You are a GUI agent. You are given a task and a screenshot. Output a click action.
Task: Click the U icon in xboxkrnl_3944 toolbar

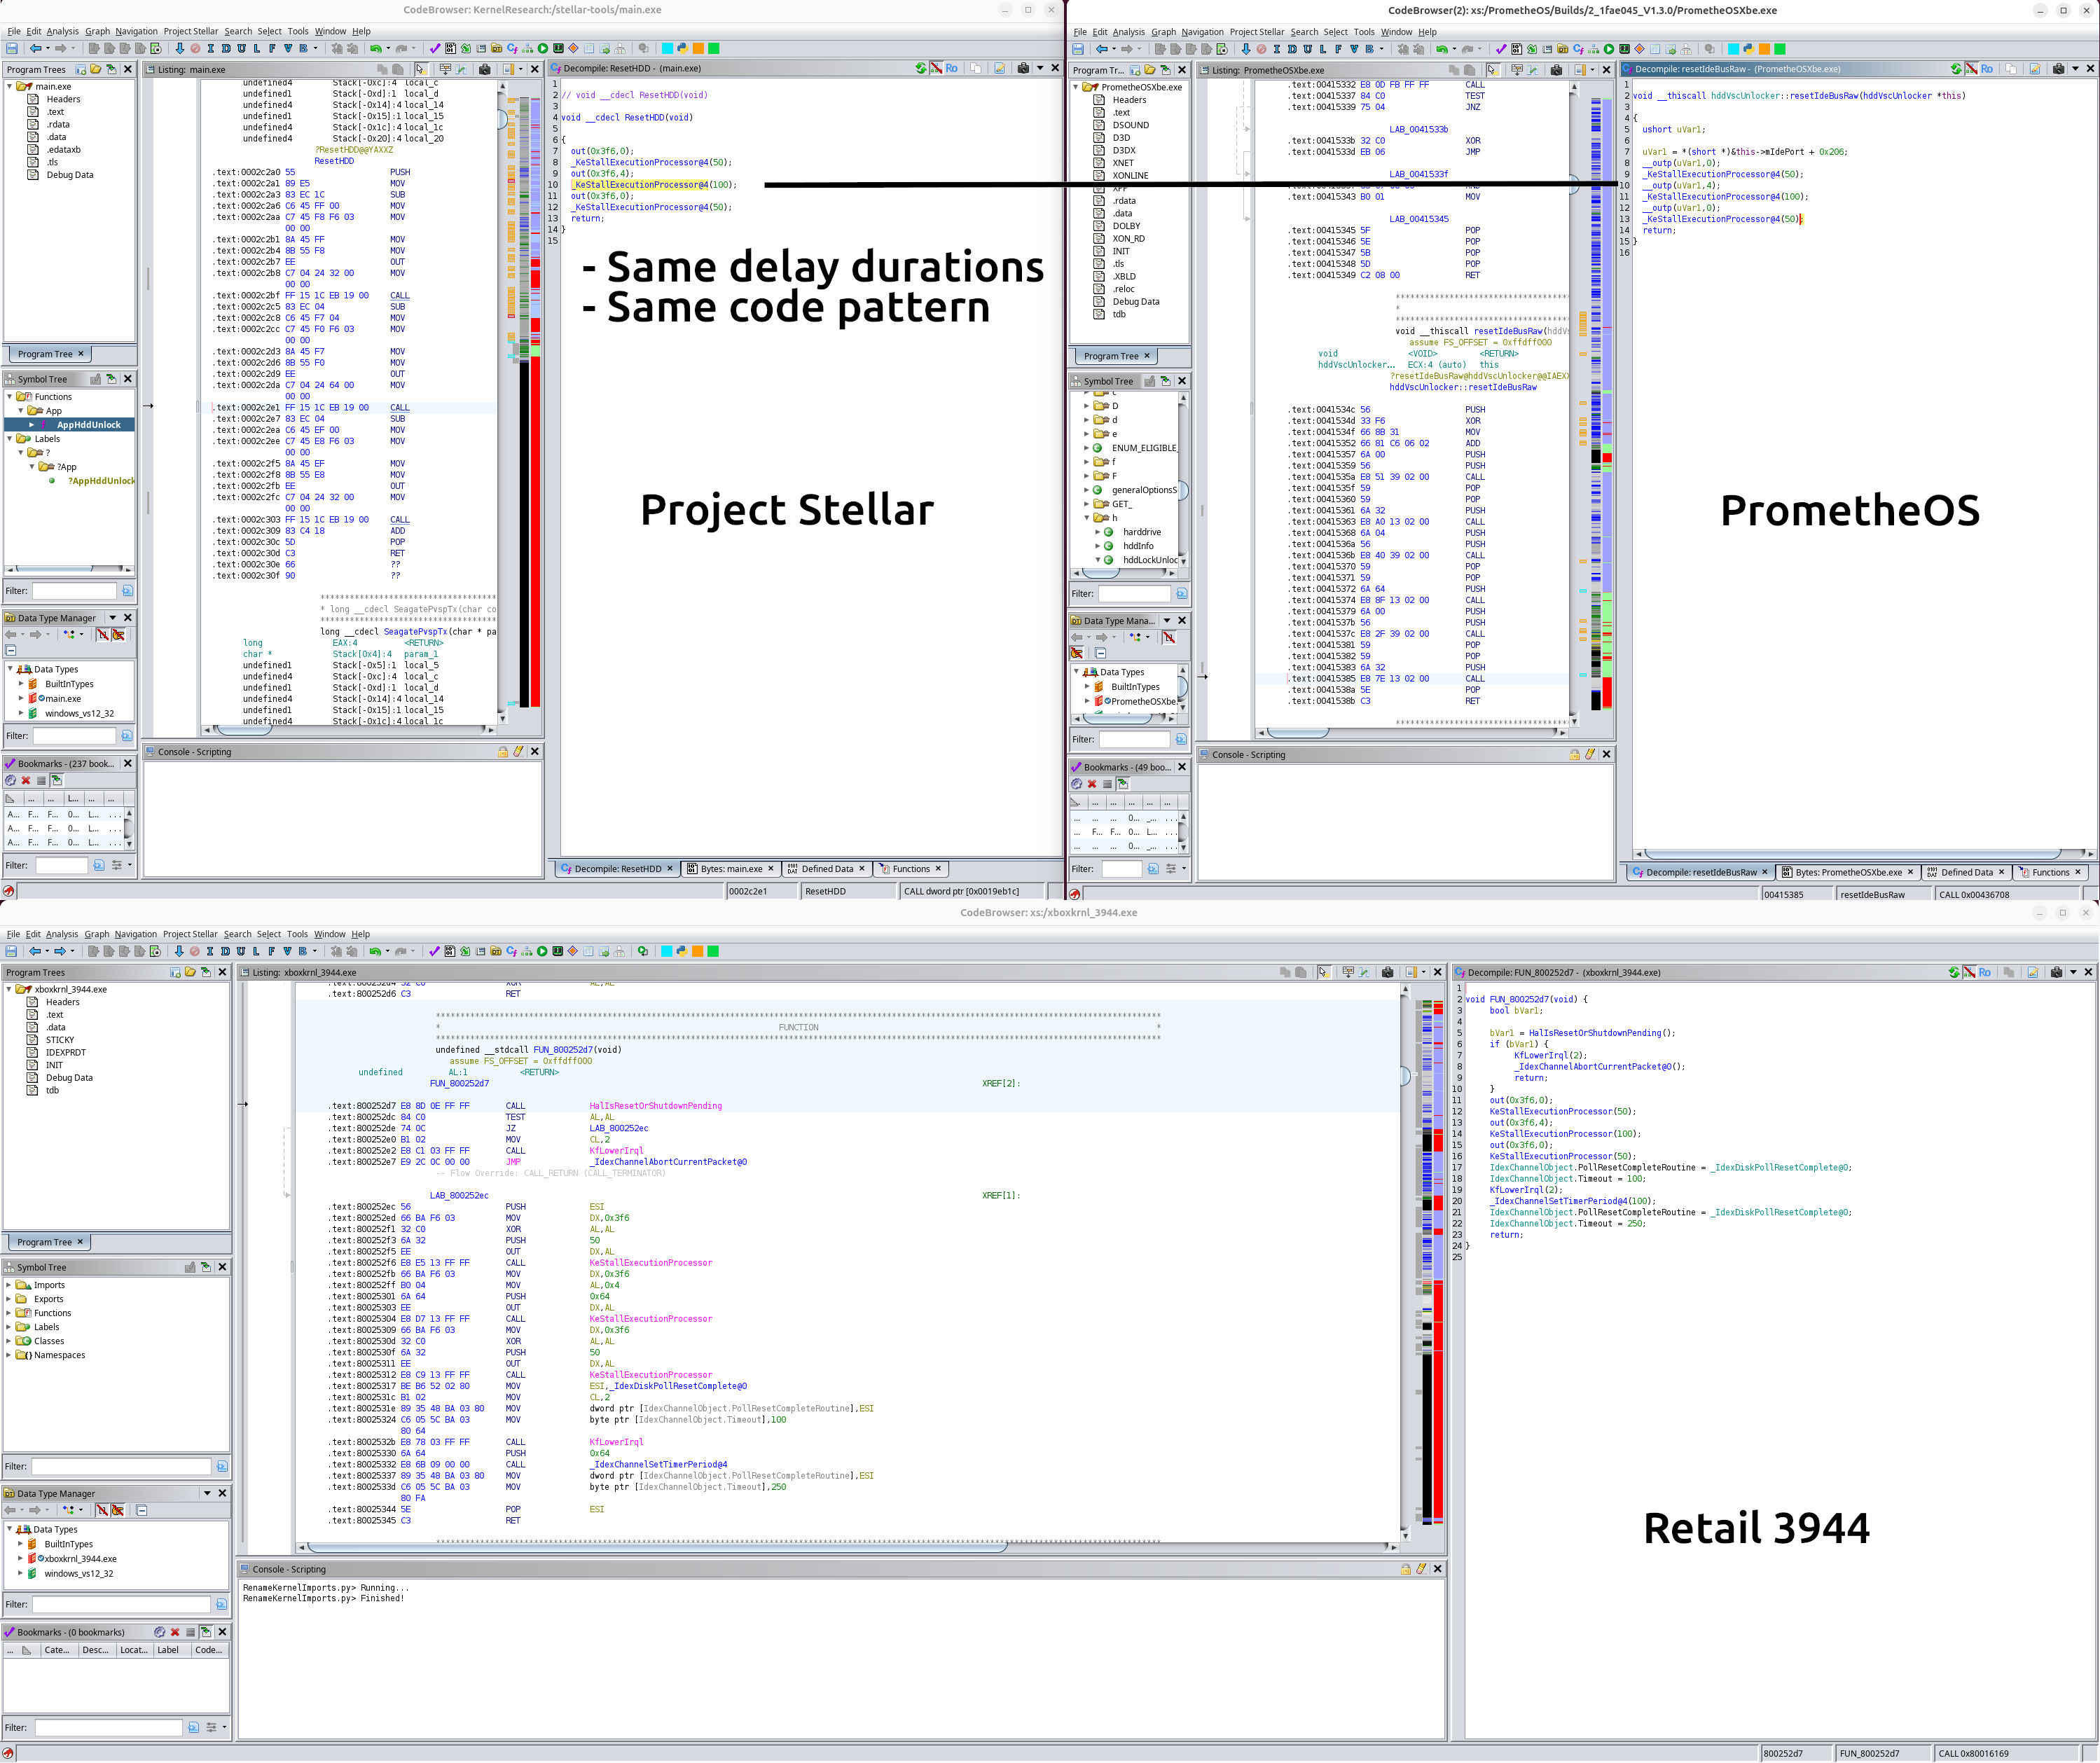pyautogui.click(x=240, y=951)
